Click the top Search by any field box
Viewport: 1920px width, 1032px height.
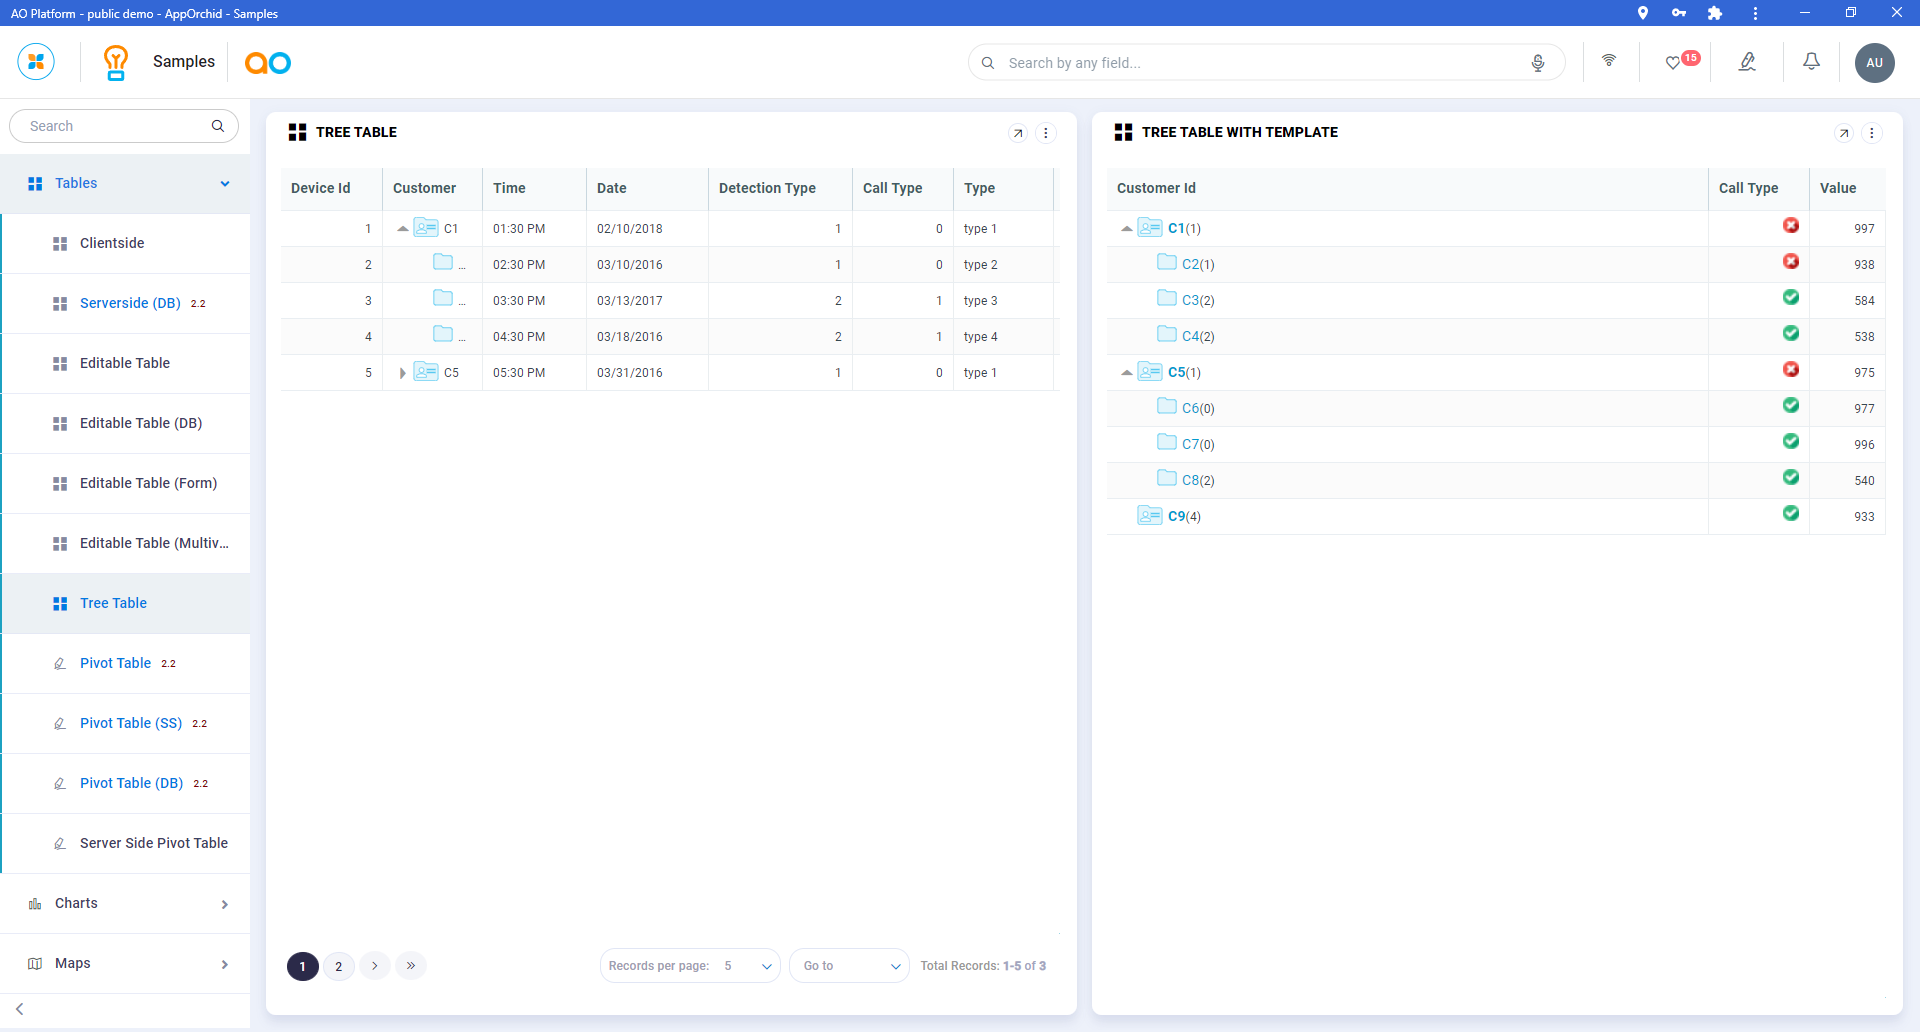click(1260, 63)
